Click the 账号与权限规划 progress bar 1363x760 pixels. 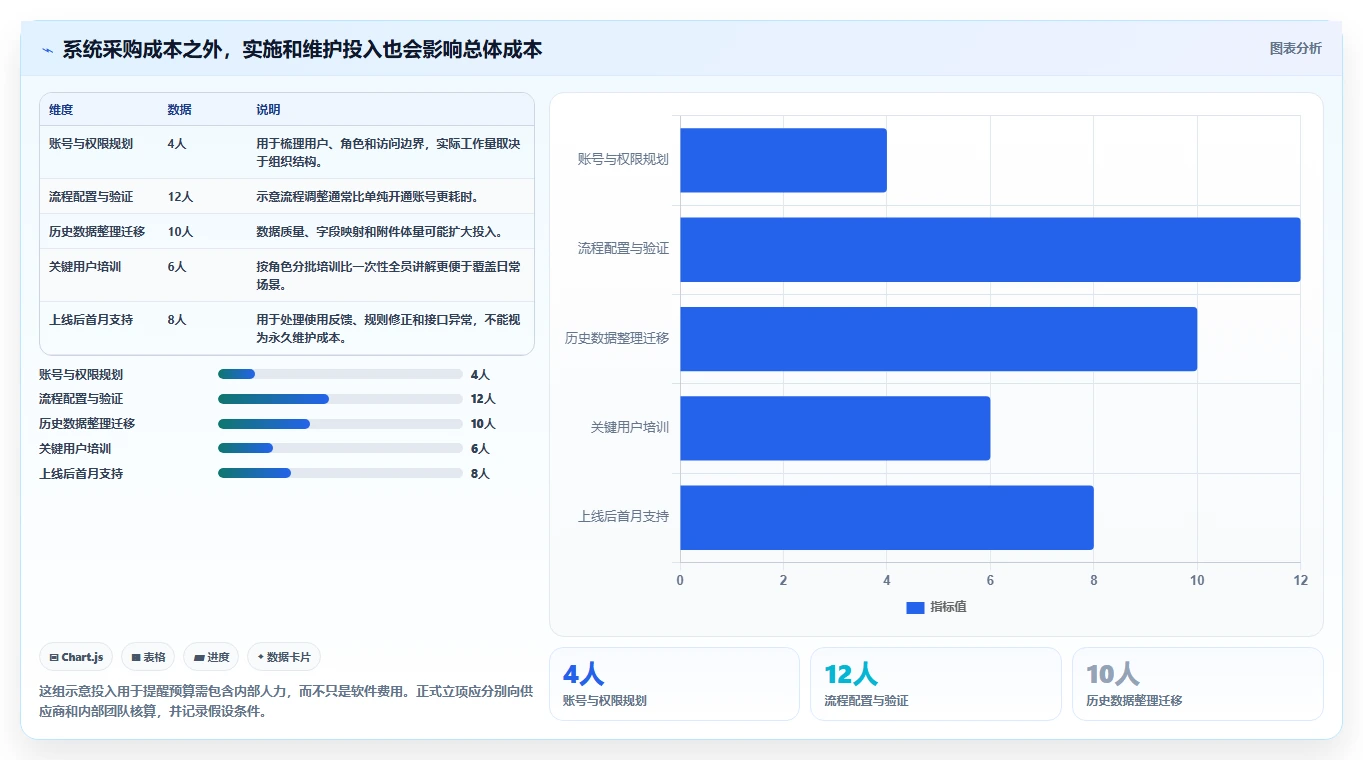(x=340, y=374)
